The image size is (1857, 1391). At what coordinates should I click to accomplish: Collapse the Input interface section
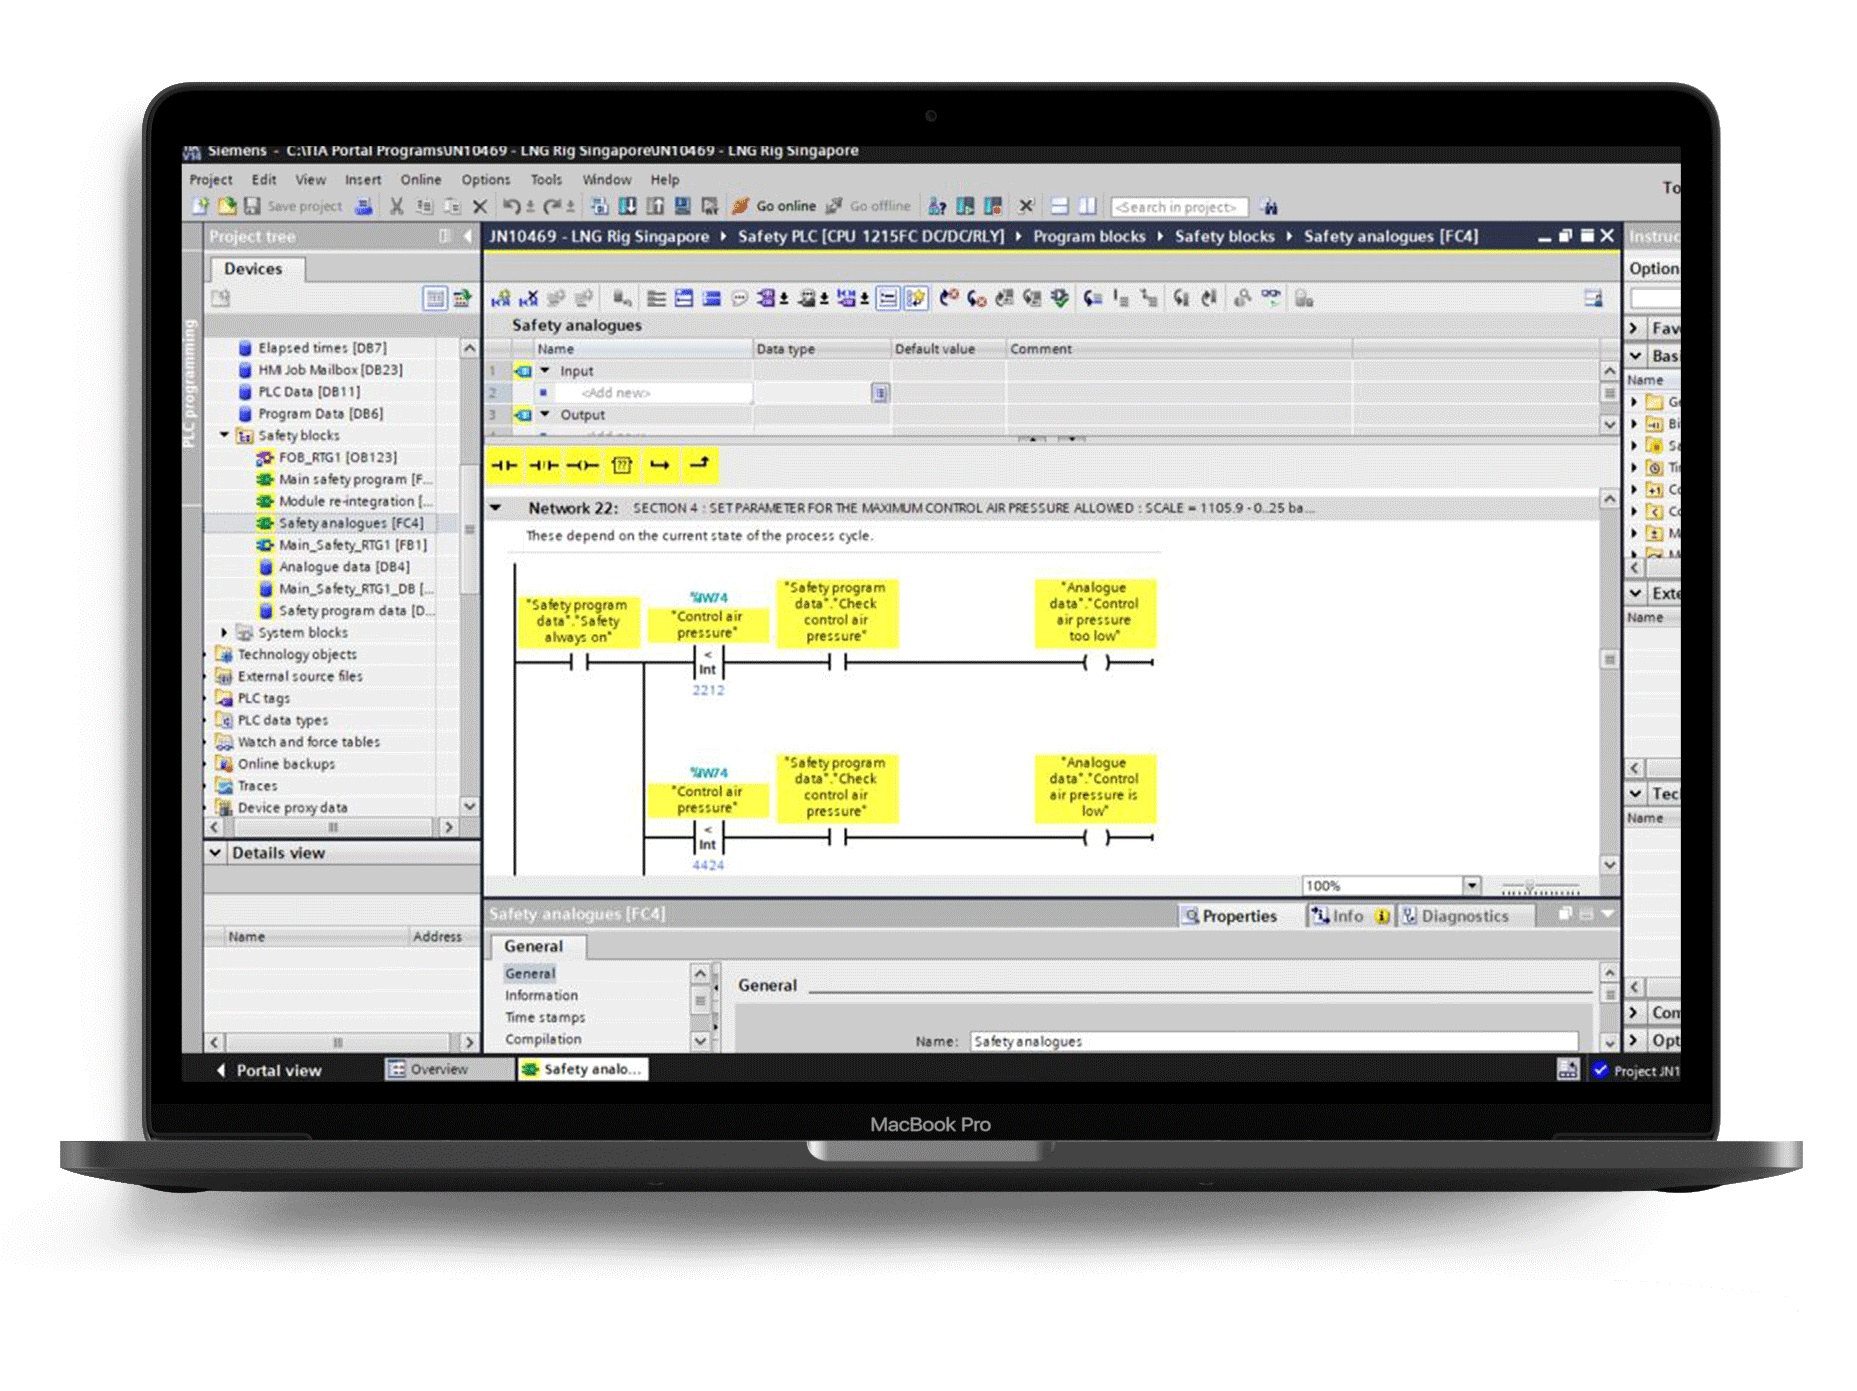click(545, 370)
